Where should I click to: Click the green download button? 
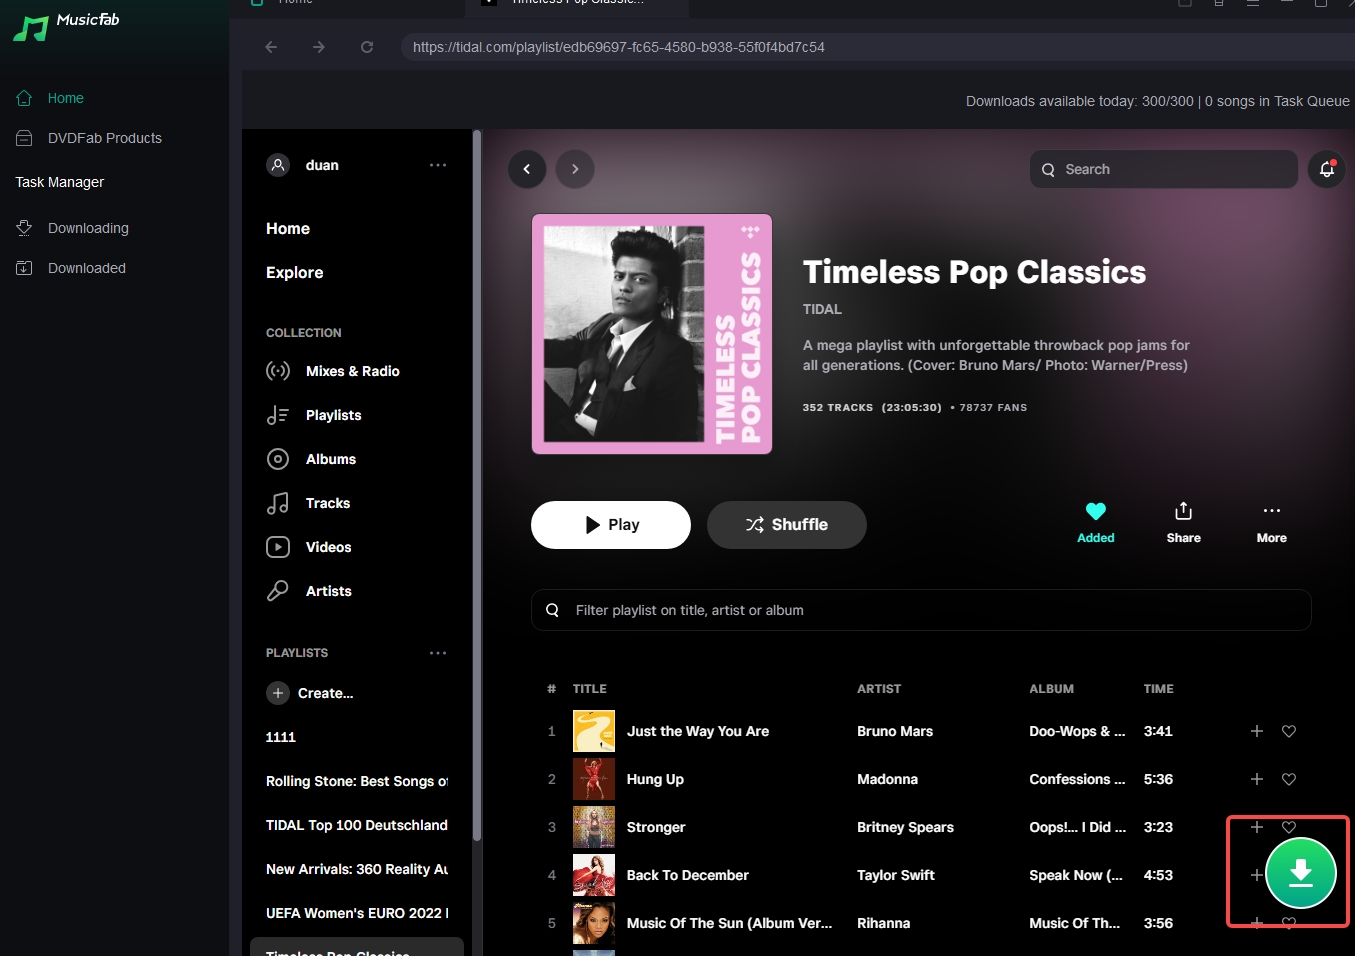click(x=1302, y=872)
